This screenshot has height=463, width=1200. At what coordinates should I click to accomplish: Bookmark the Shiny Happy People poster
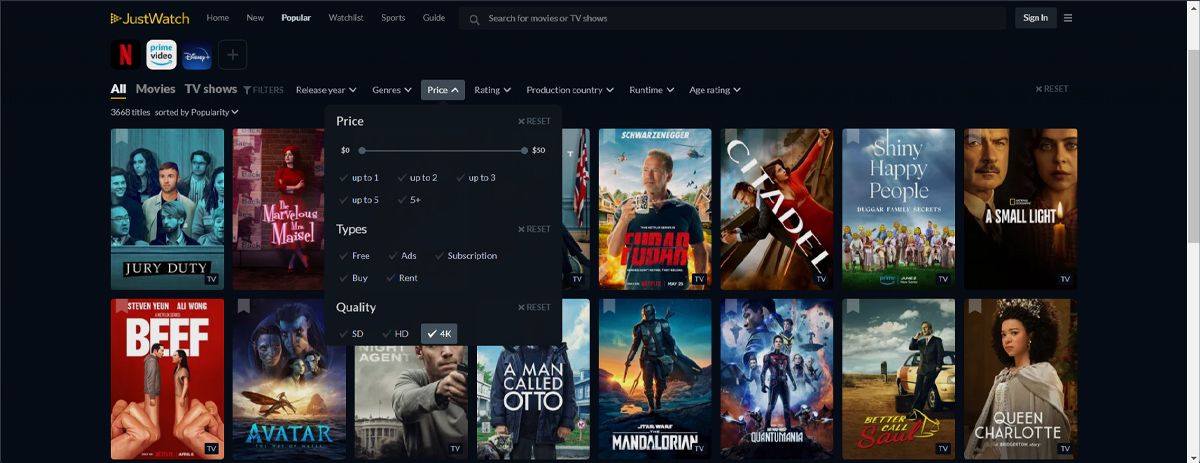pyautogui.click(x=853, y=136)
